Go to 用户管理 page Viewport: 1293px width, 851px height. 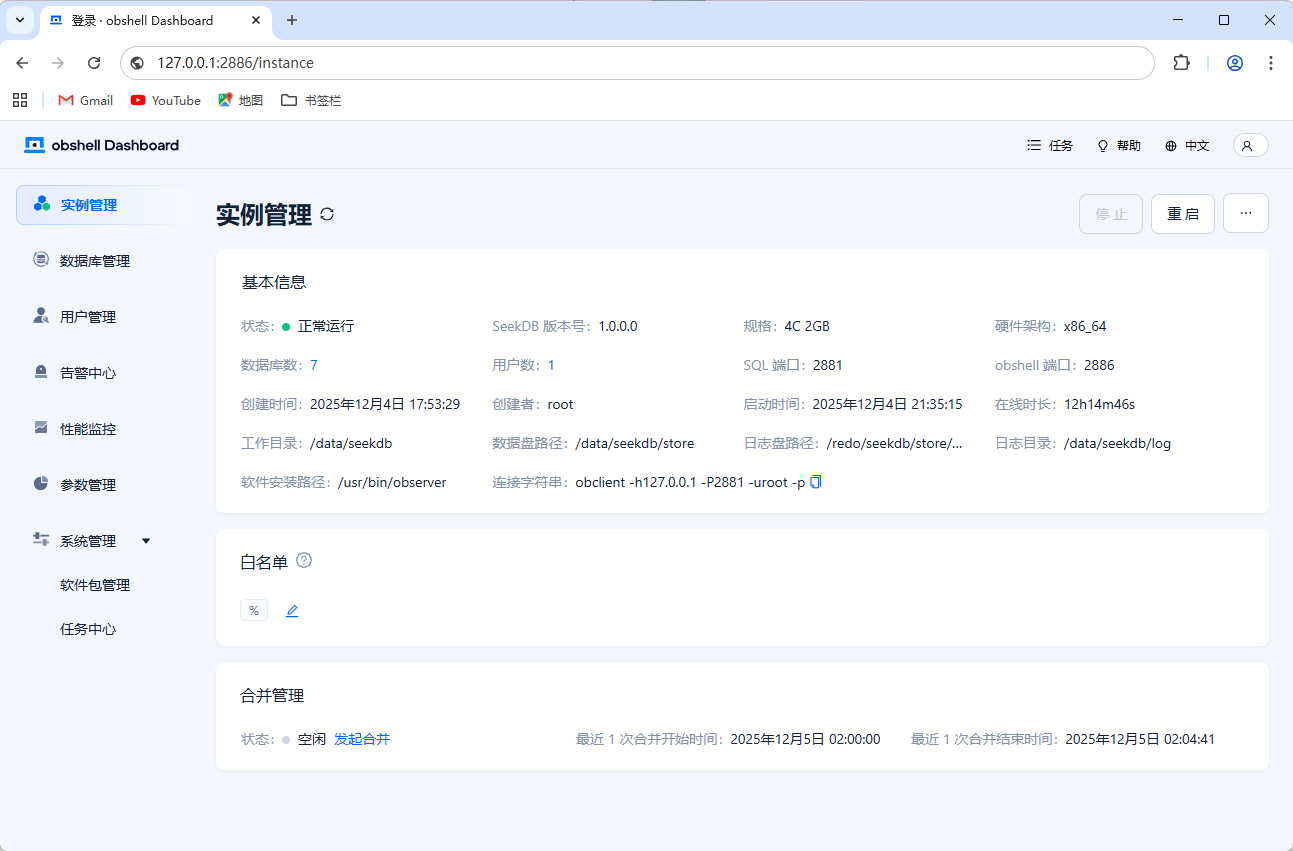tap(88, 317)
